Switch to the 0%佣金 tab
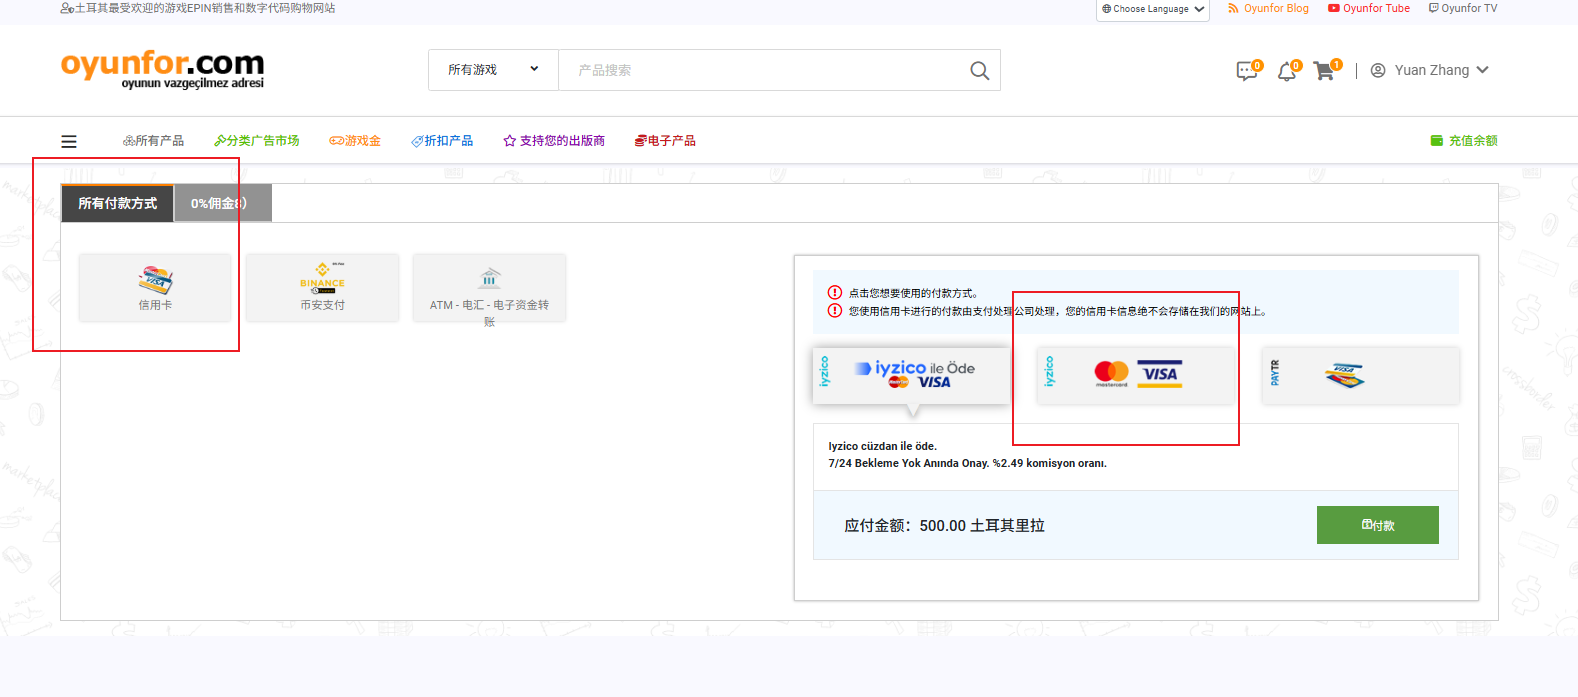Viewport: 1578px width, 697px height. pyautogui.click(x=222, y=203)
